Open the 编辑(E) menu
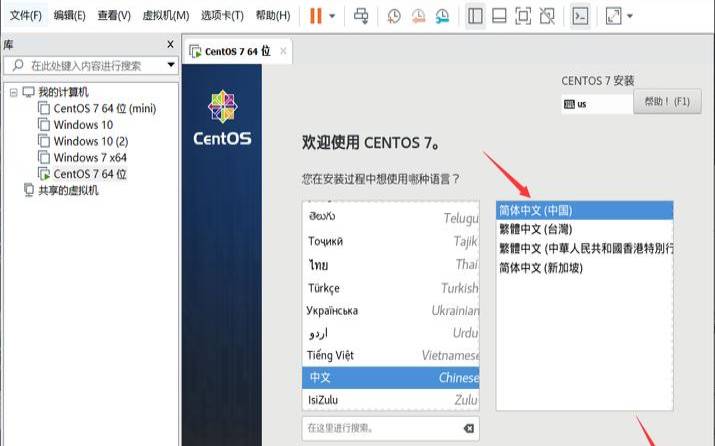715x446 pixels. pyautogui.click(x=69, y=16)
